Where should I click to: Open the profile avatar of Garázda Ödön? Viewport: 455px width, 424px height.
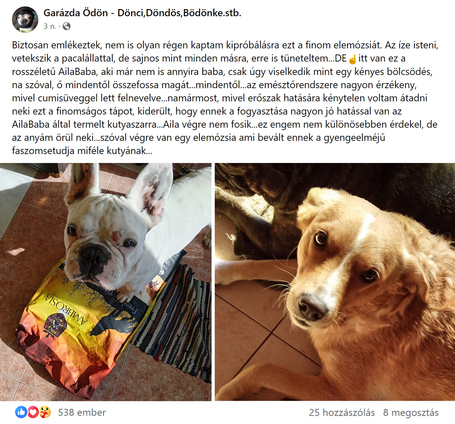(x=25, y=19)
